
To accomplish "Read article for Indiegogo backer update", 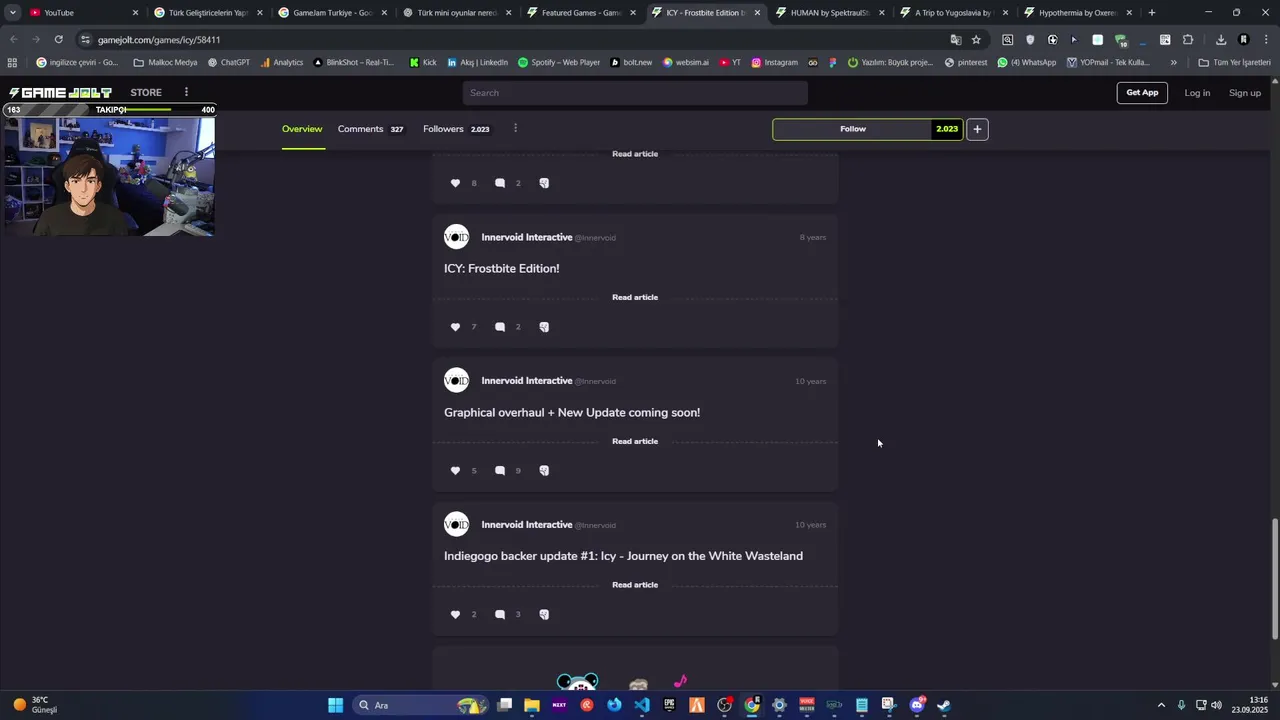I will pyautogui.click(x=635, y=585).
